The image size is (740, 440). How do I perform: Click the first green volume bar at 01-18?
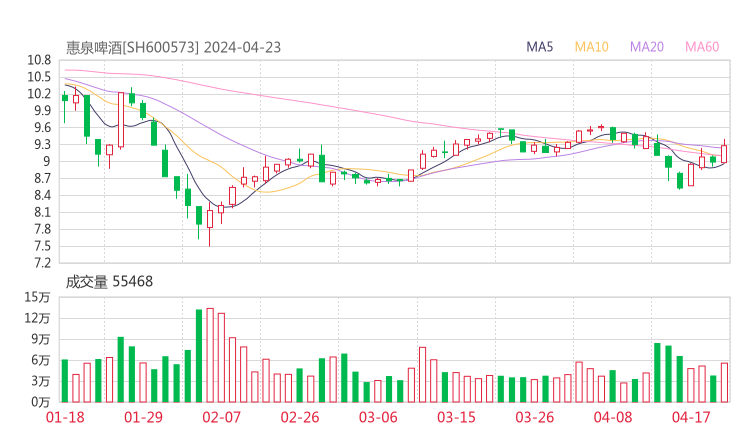[65, 381]
